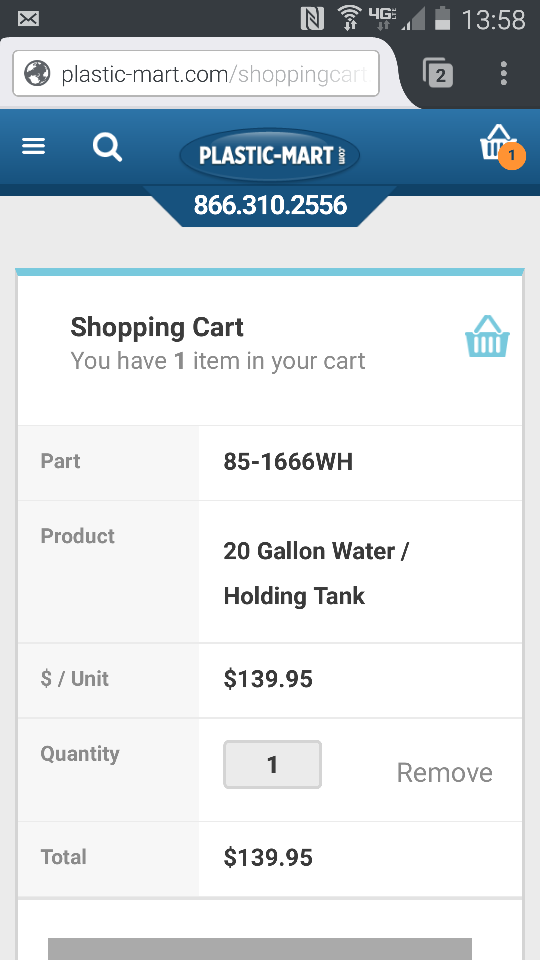Tap the light blue basket icon
The height and width of the screenshot is (960, 540).
487,336
